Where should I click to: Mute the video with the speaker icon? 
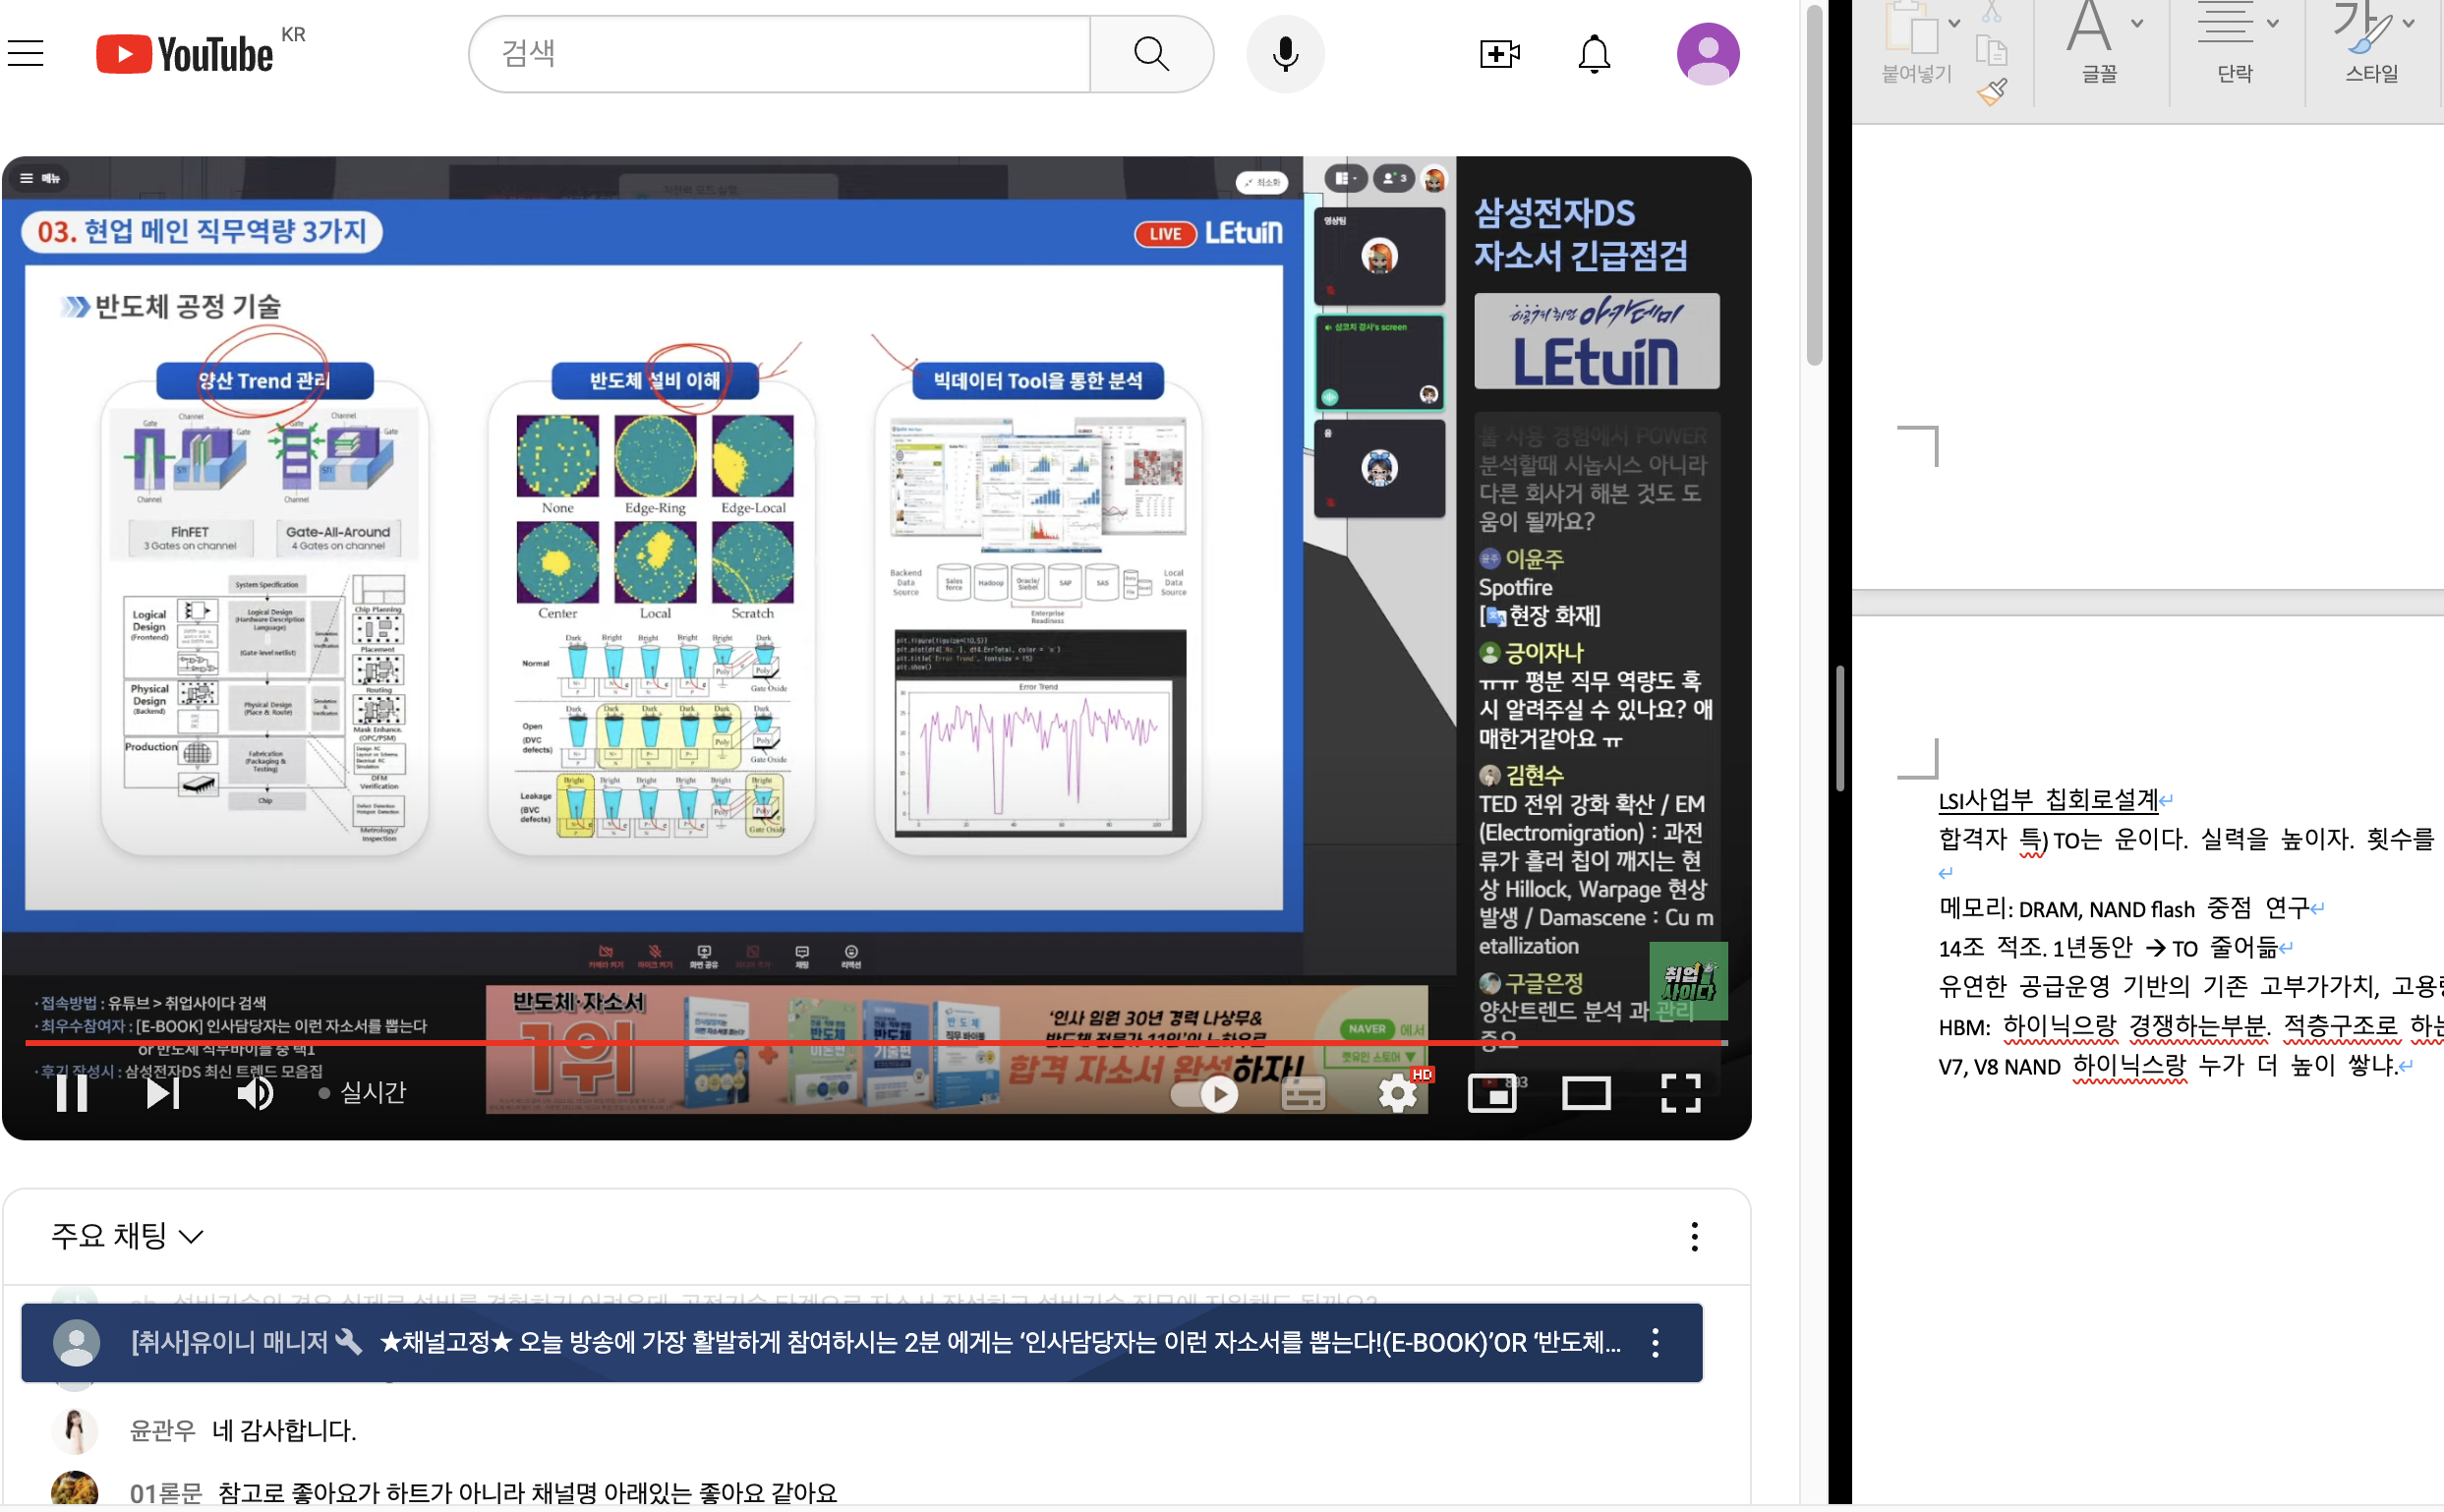point(255,1092)
